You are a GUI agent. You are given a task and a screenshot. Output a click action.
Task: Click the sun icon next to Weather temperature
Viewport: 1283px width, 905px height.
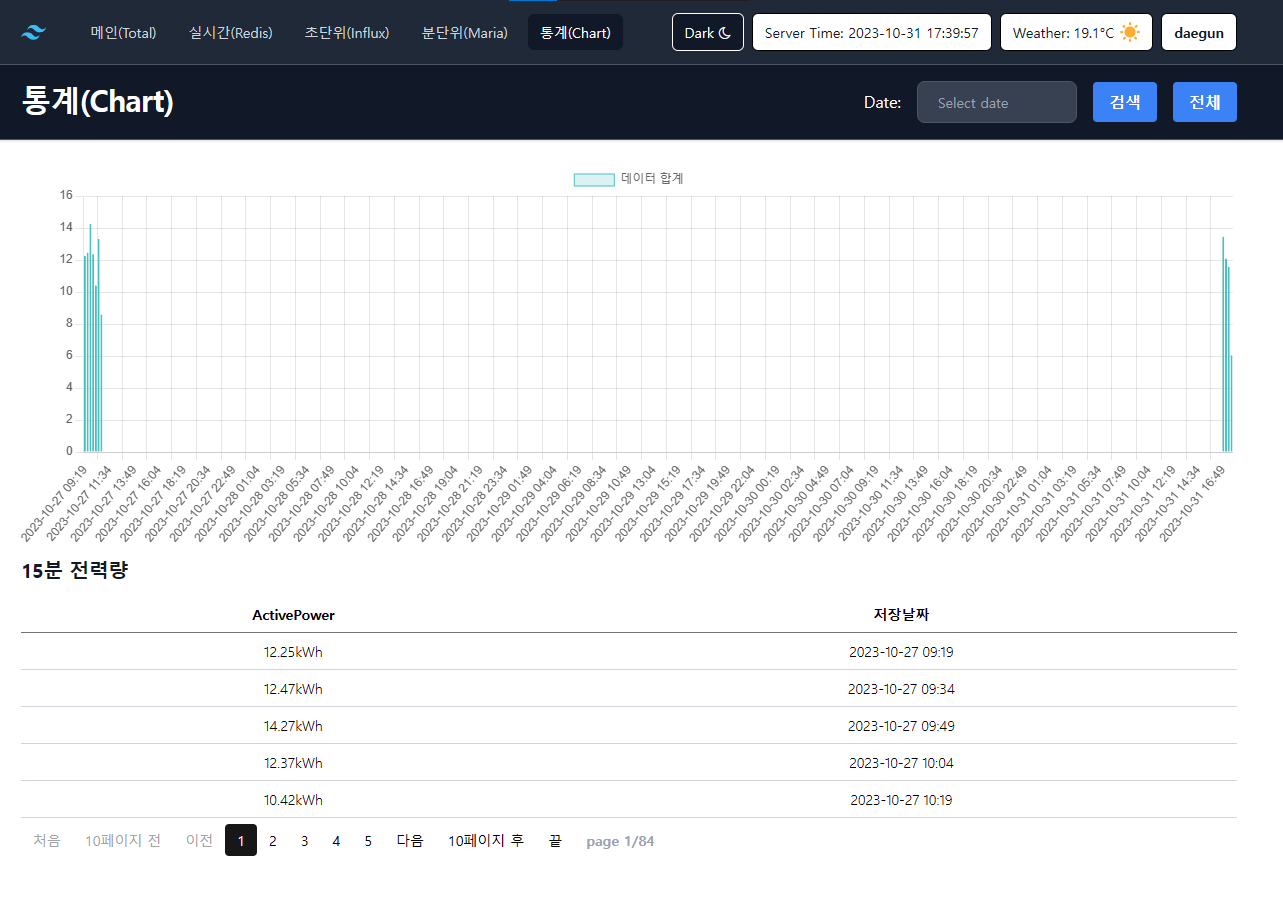point(1129,32)
